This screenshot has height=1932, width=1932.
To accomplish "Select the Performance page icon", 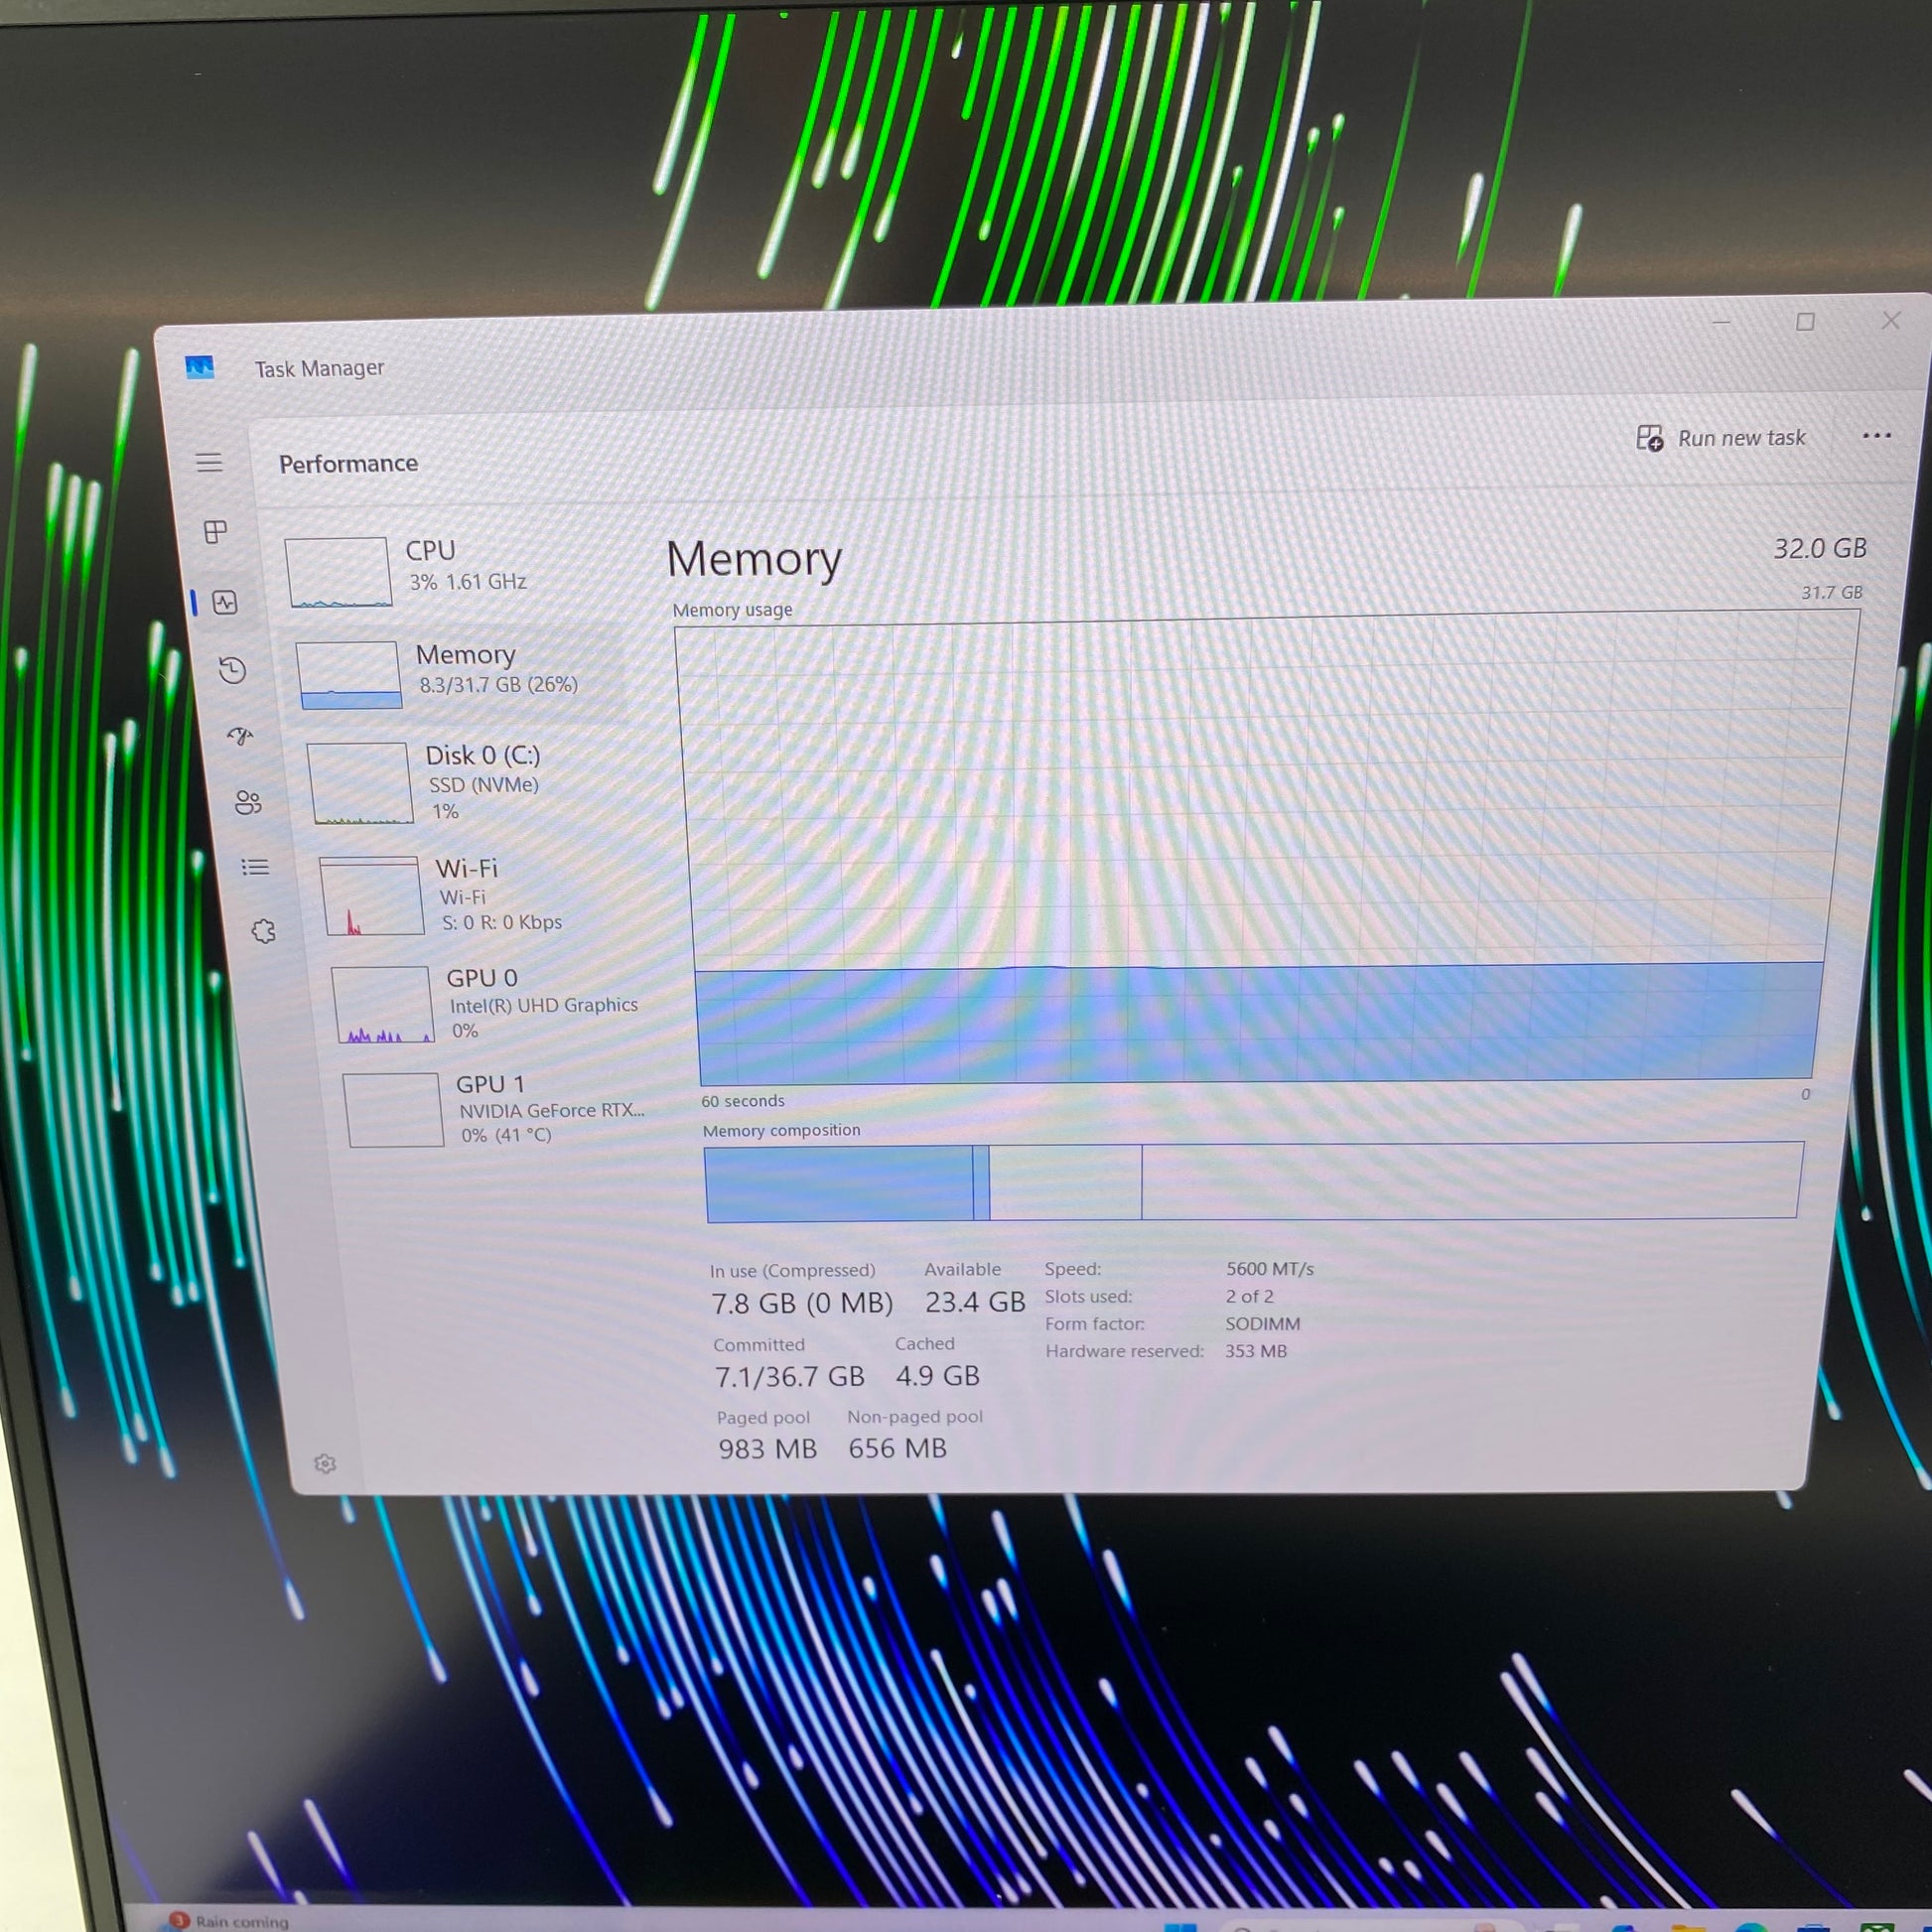I will click(x=225, y=602).
